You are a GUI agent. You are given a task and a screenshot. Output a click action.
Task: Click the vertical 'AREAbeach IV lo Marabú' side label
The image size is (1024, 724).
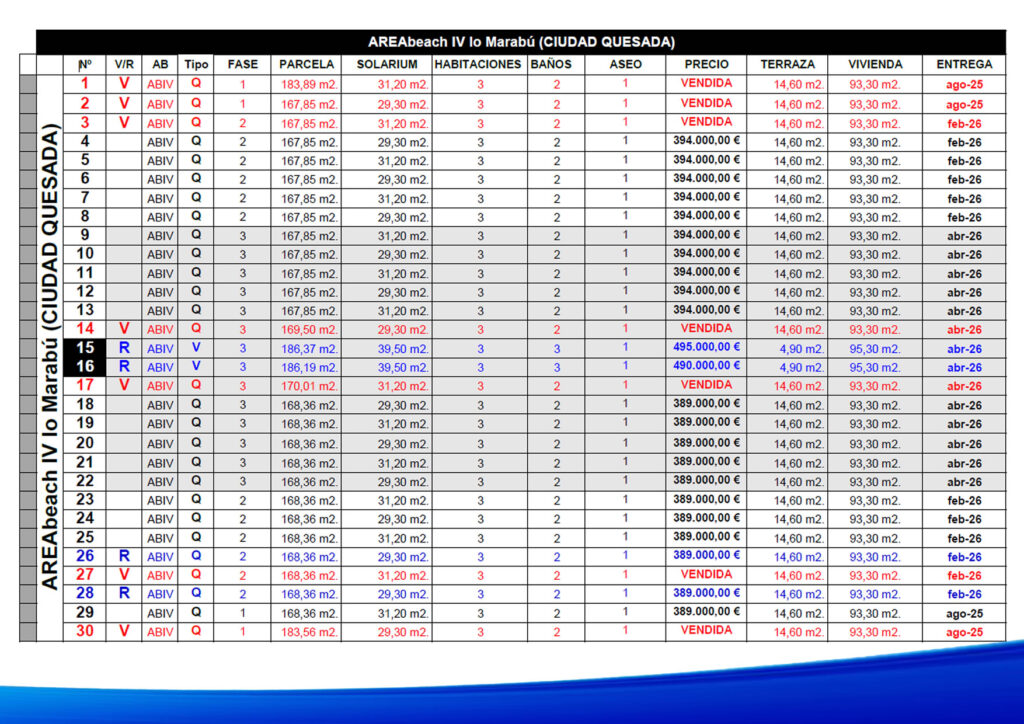point(50,356)
